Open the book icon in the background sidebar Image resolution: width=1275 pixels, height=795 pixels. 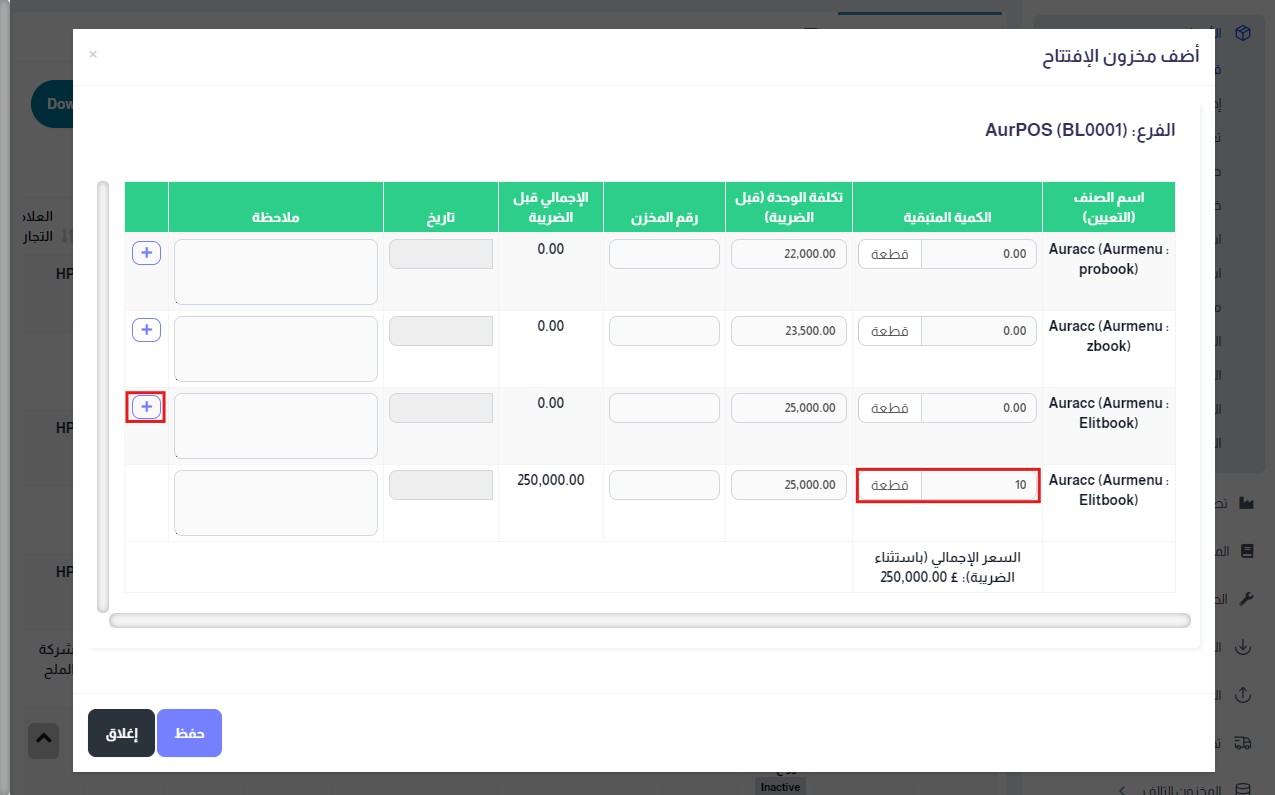pyautogui.click(x=1246, y=551)
